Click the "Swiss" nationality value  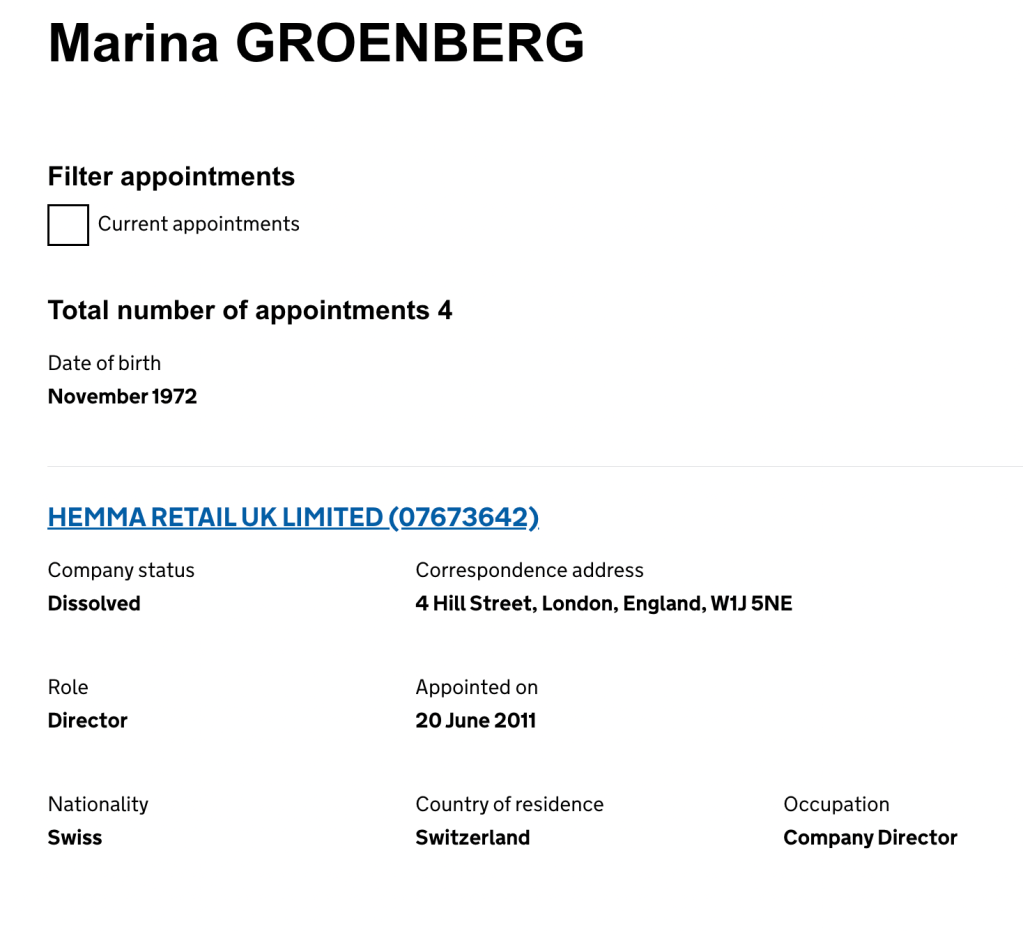[75, 837]
